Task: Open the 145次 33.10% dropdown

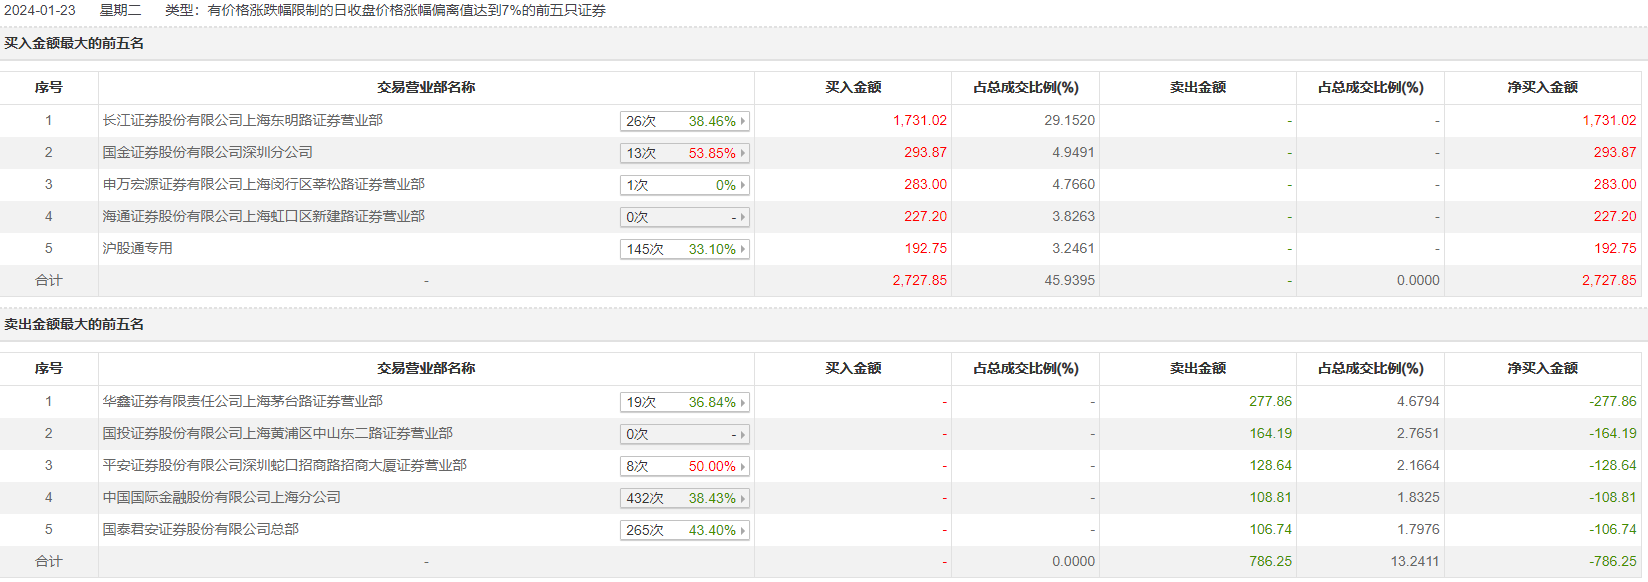Action: 684,249
